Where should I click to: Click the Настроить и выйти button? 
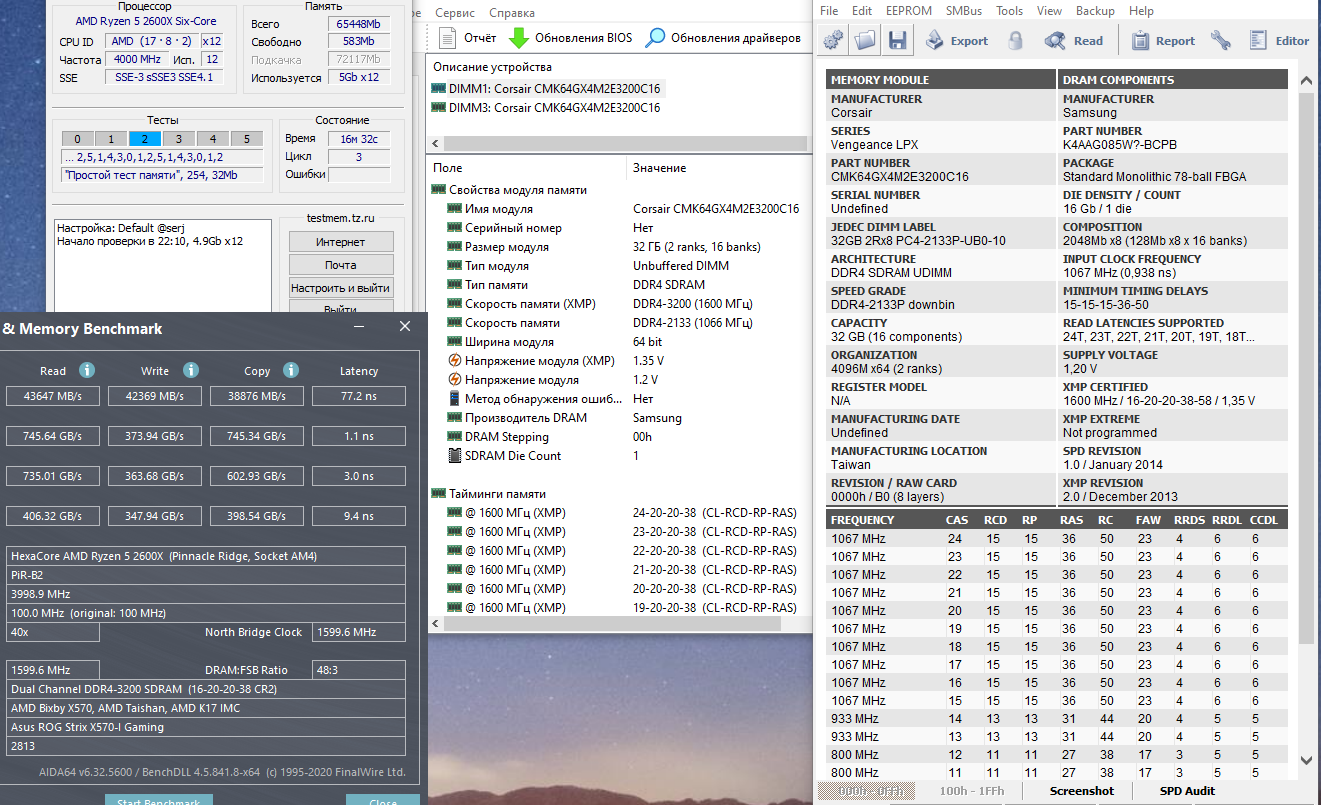coord(341,288)
